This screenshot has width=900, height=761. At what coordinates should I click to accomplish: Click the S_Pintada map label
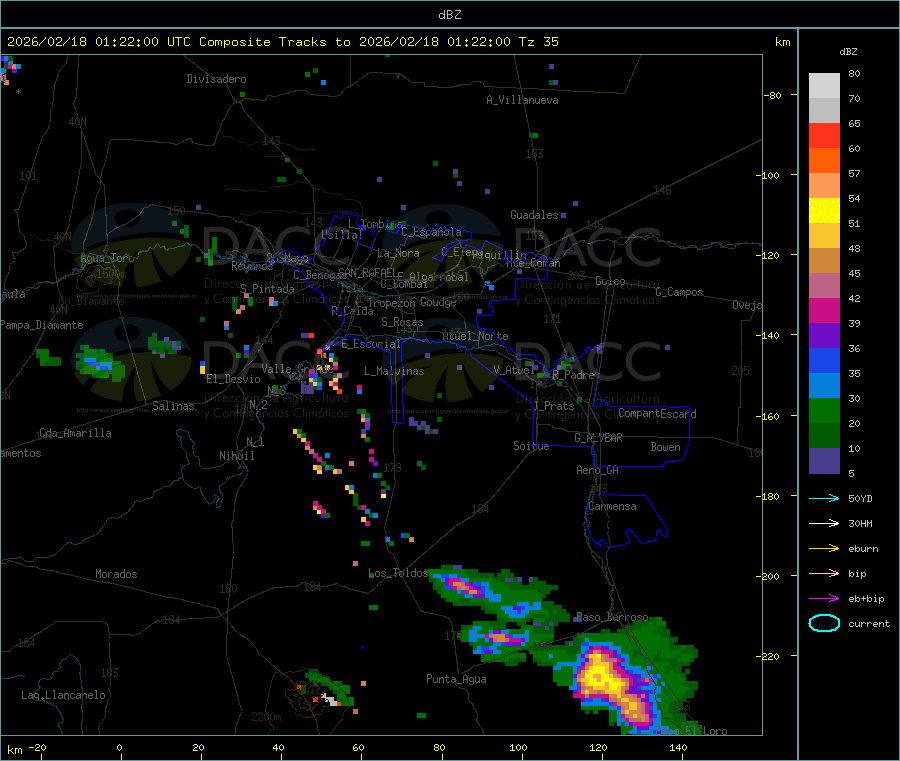tap(267, 289)
